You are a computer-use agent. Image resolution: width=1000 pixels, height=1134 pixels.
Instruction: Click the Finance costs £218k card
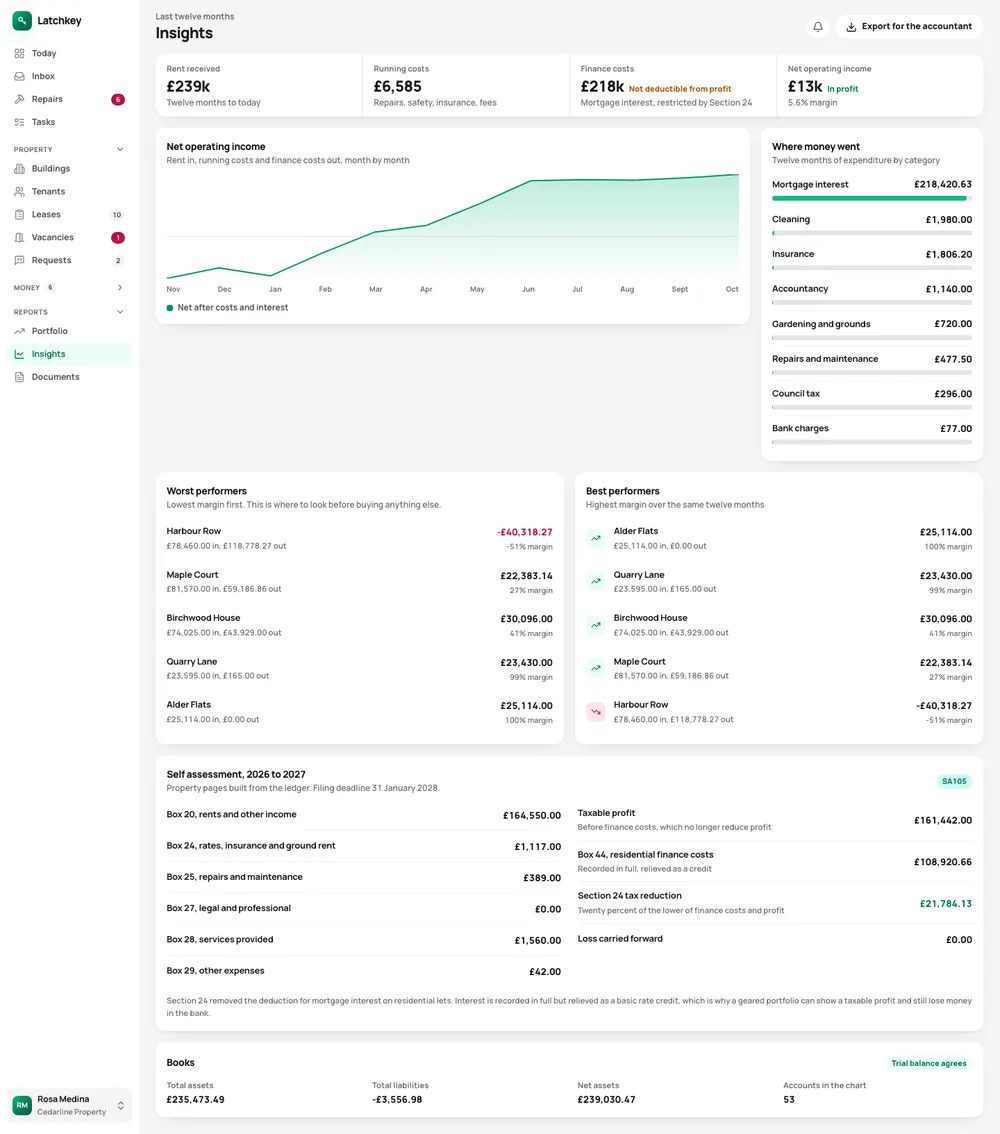pyautogui.click(x=672, y=85)
